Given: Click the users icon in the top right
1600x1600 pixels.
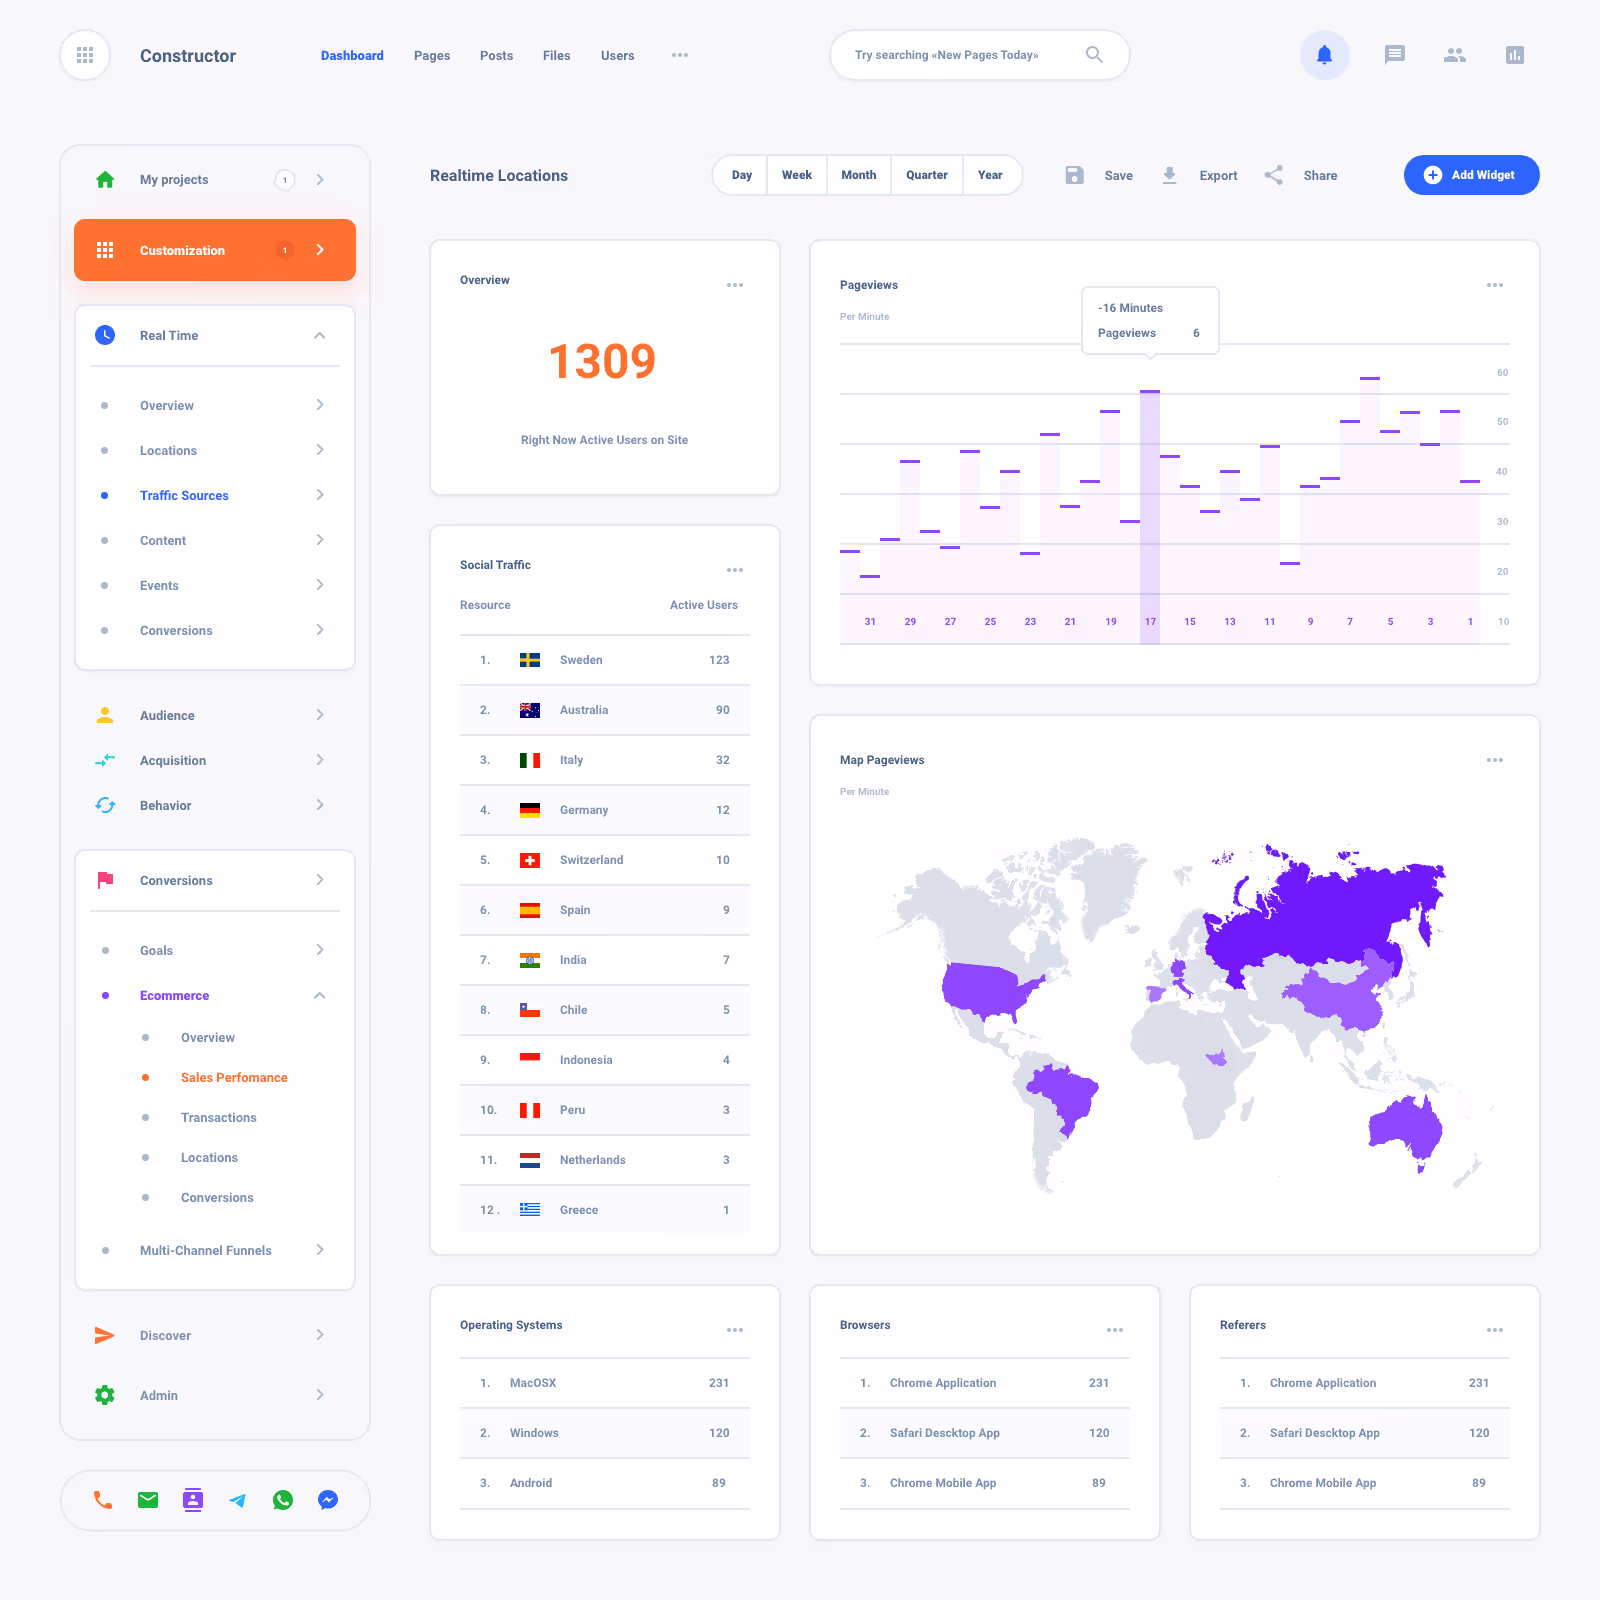Looking at the screenshot, I should tap(1454, 55).
